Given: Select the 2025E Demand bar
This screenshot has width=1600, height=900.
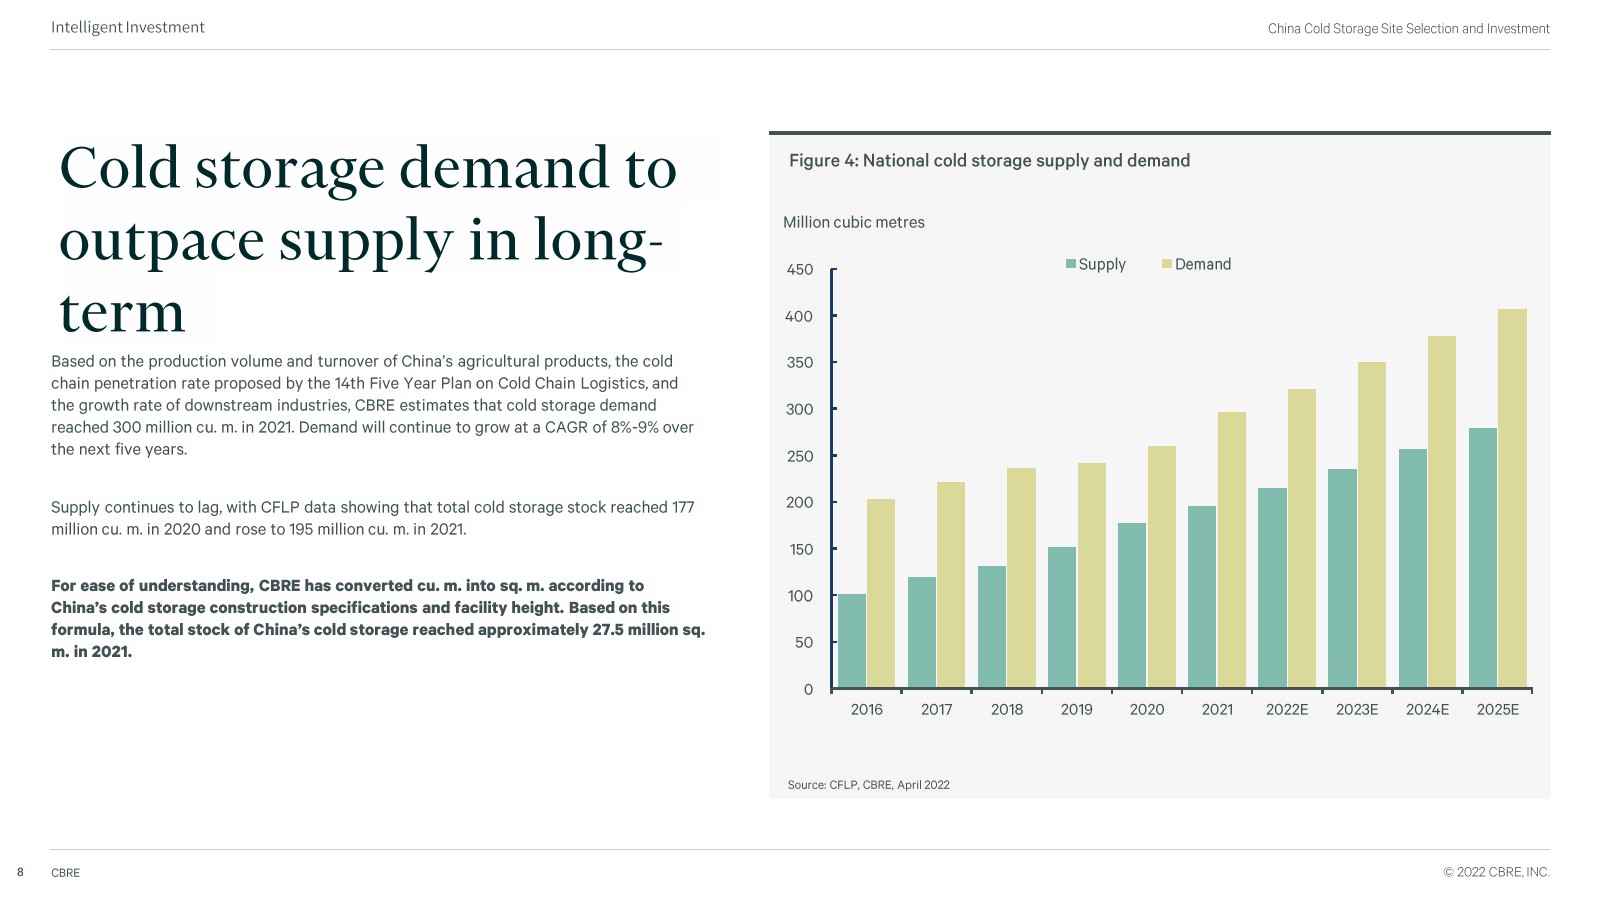Looking at the screenshot, I should coord(1512,498).
